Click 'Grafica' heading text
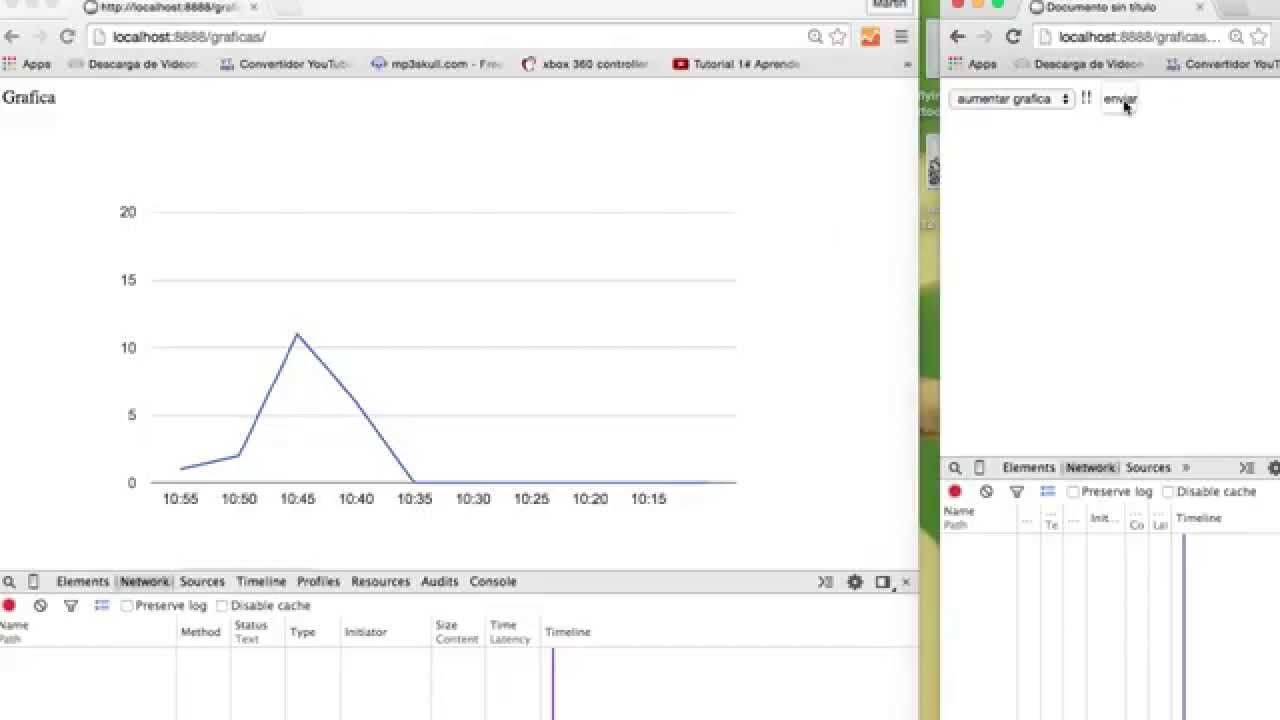This screenshot has width=1280, height=720. [29, 98]
